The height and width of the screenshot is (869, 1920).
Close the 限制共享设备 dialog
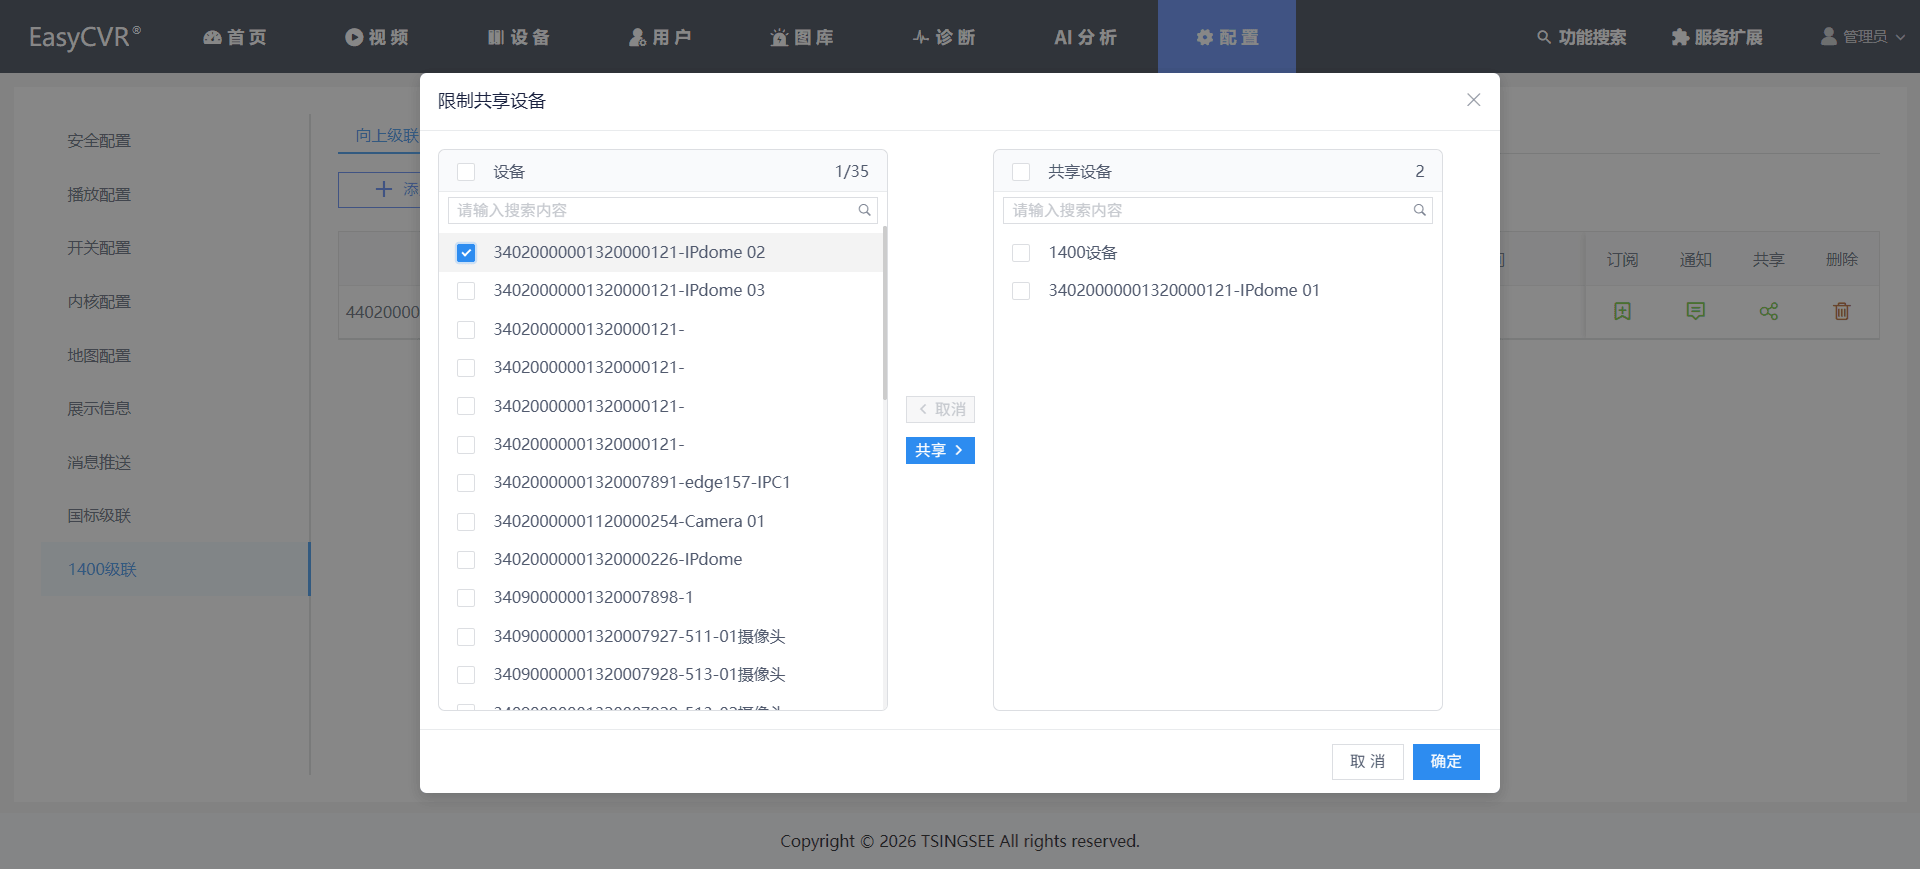1473,100
